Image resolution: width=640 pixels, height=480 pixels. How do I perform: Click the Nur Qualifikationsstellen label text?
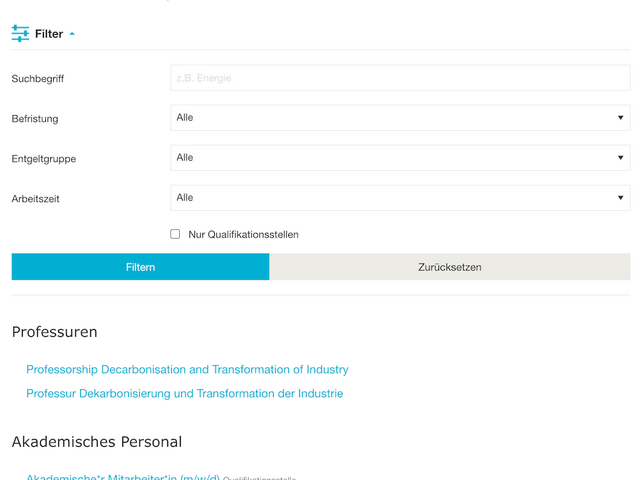[x=243, y=234]
